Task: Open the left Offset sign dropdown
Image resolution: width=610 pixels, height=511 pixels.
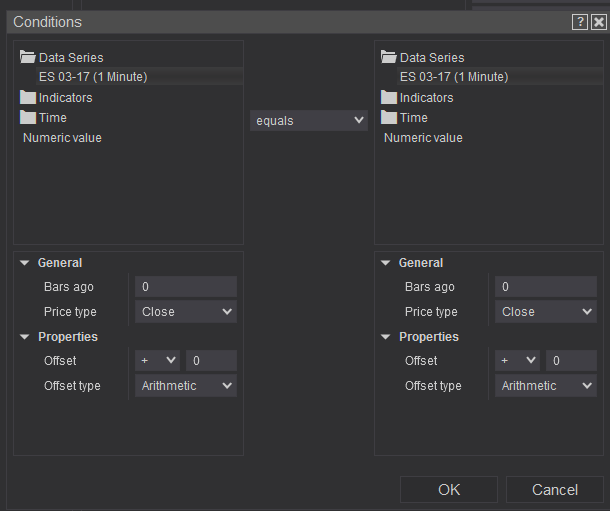Action: [x=157, y=360]
